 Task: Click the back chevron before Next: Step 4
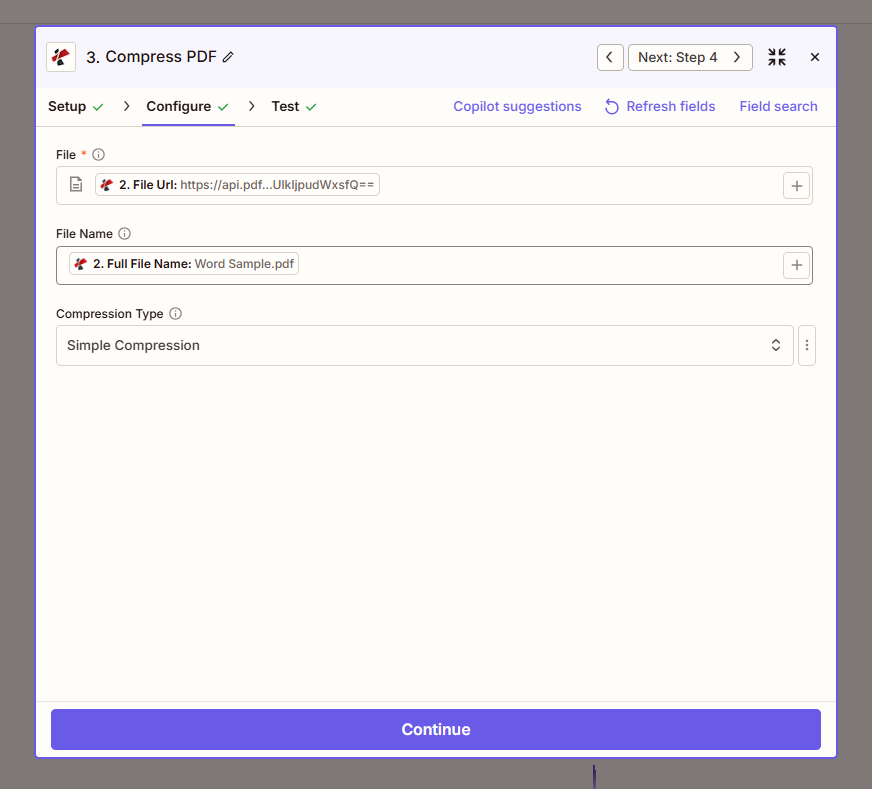[610, 57]
